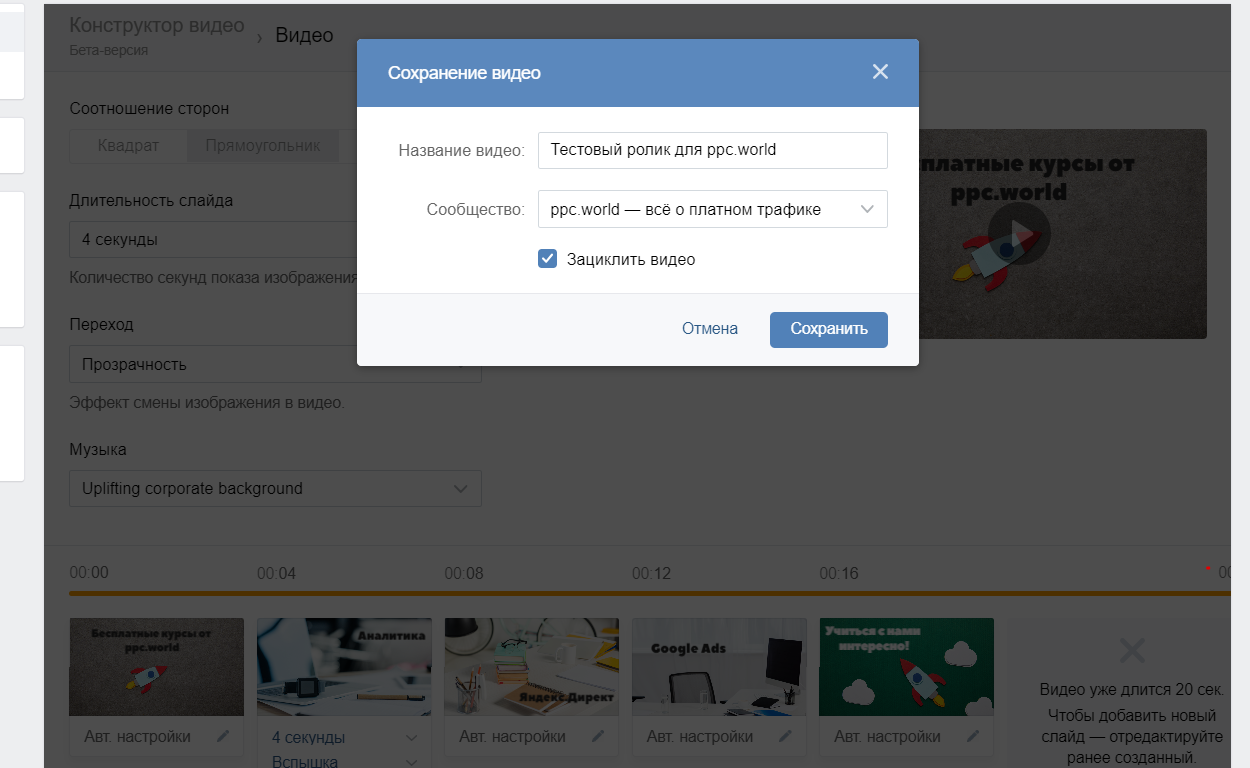
Task: Open the 'Длительность слайда' duration dropdown
Action: coord(275,239)
